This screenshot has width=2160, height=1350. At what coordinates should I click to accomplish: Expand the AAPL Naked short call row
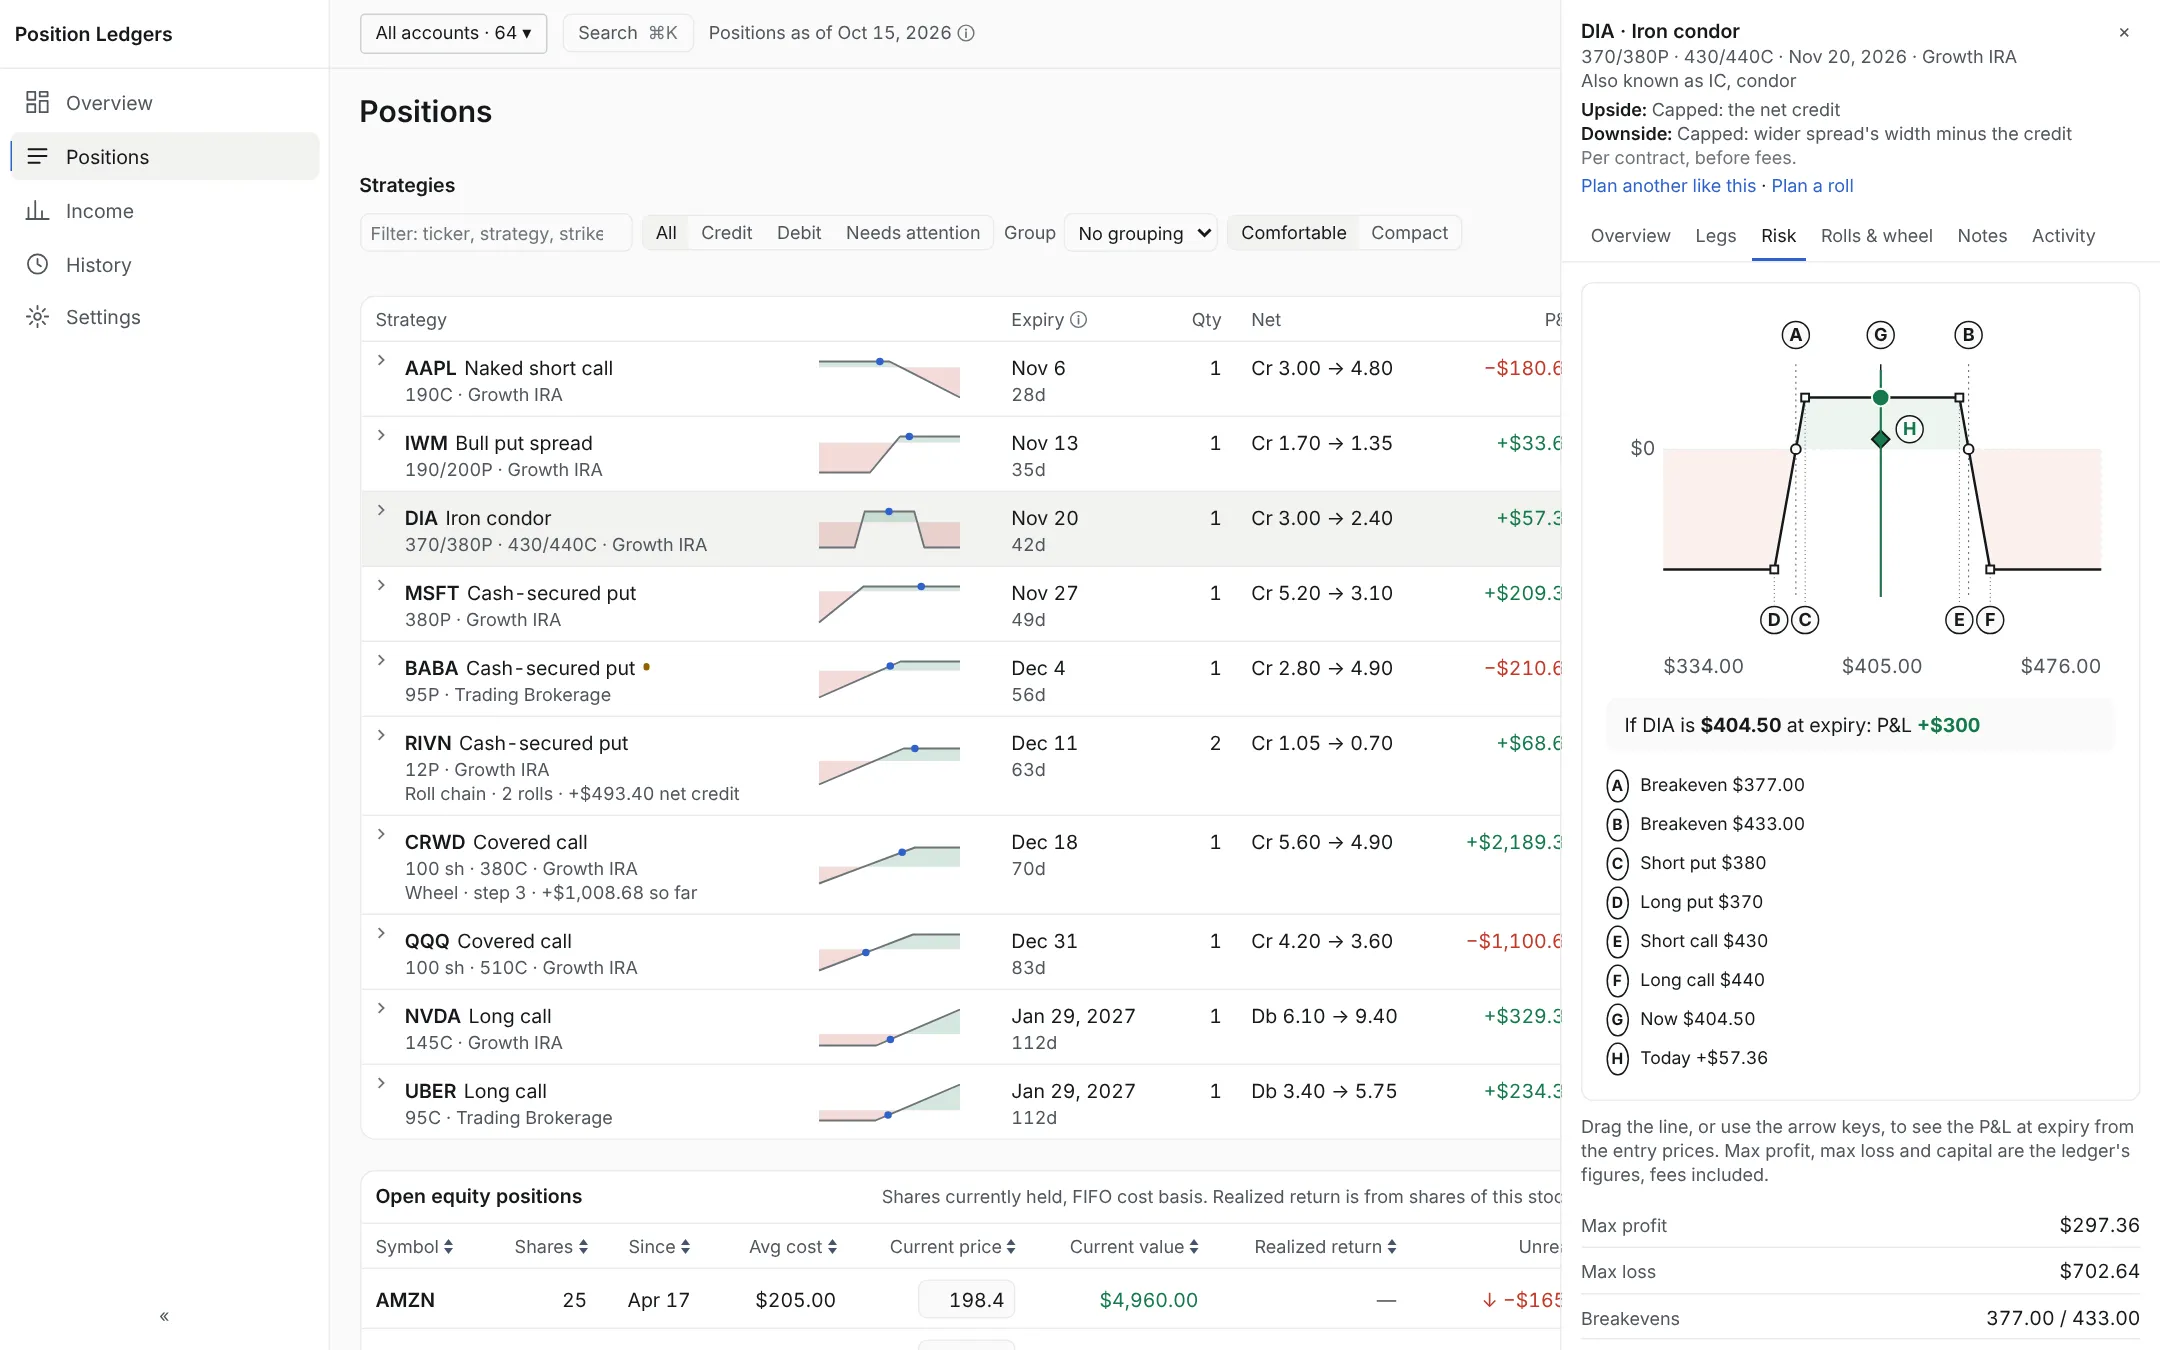381,360
